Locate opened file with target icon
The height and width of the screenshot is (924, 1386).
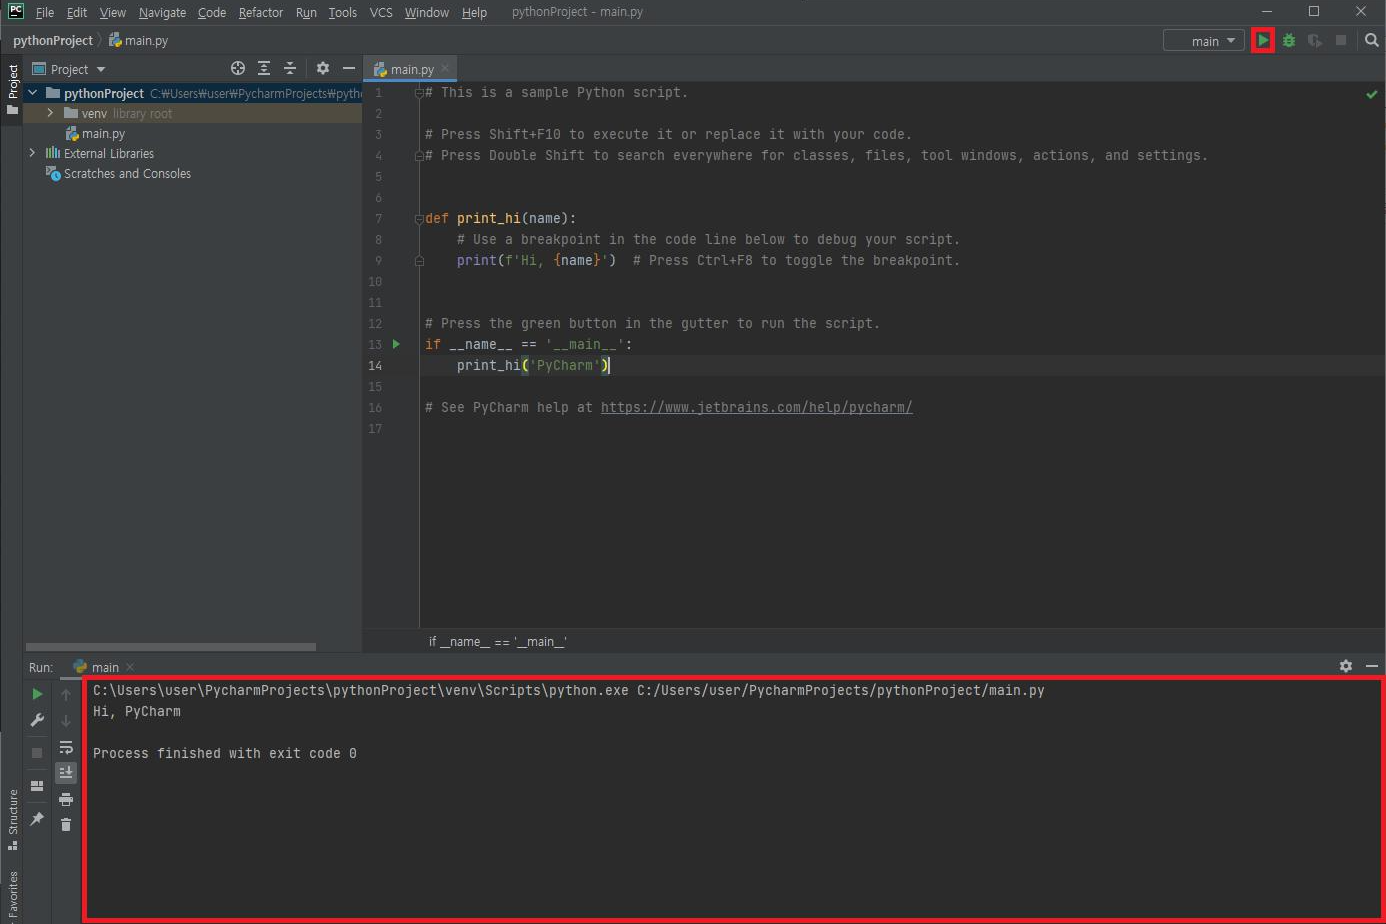pos(238,68)
